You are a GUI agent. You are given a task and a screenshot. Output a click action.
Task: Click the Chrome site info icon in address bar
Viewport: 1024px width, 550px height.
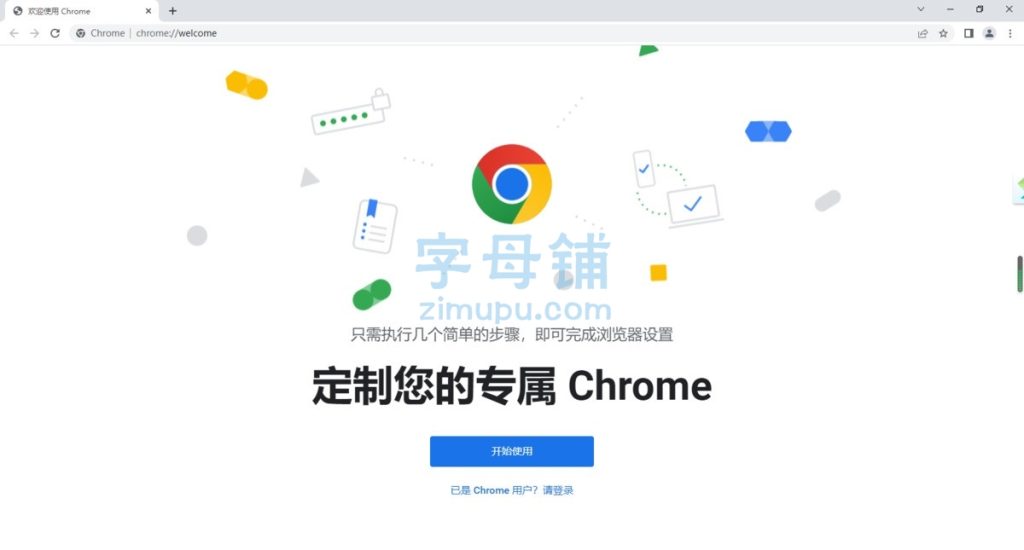point(80,33)
